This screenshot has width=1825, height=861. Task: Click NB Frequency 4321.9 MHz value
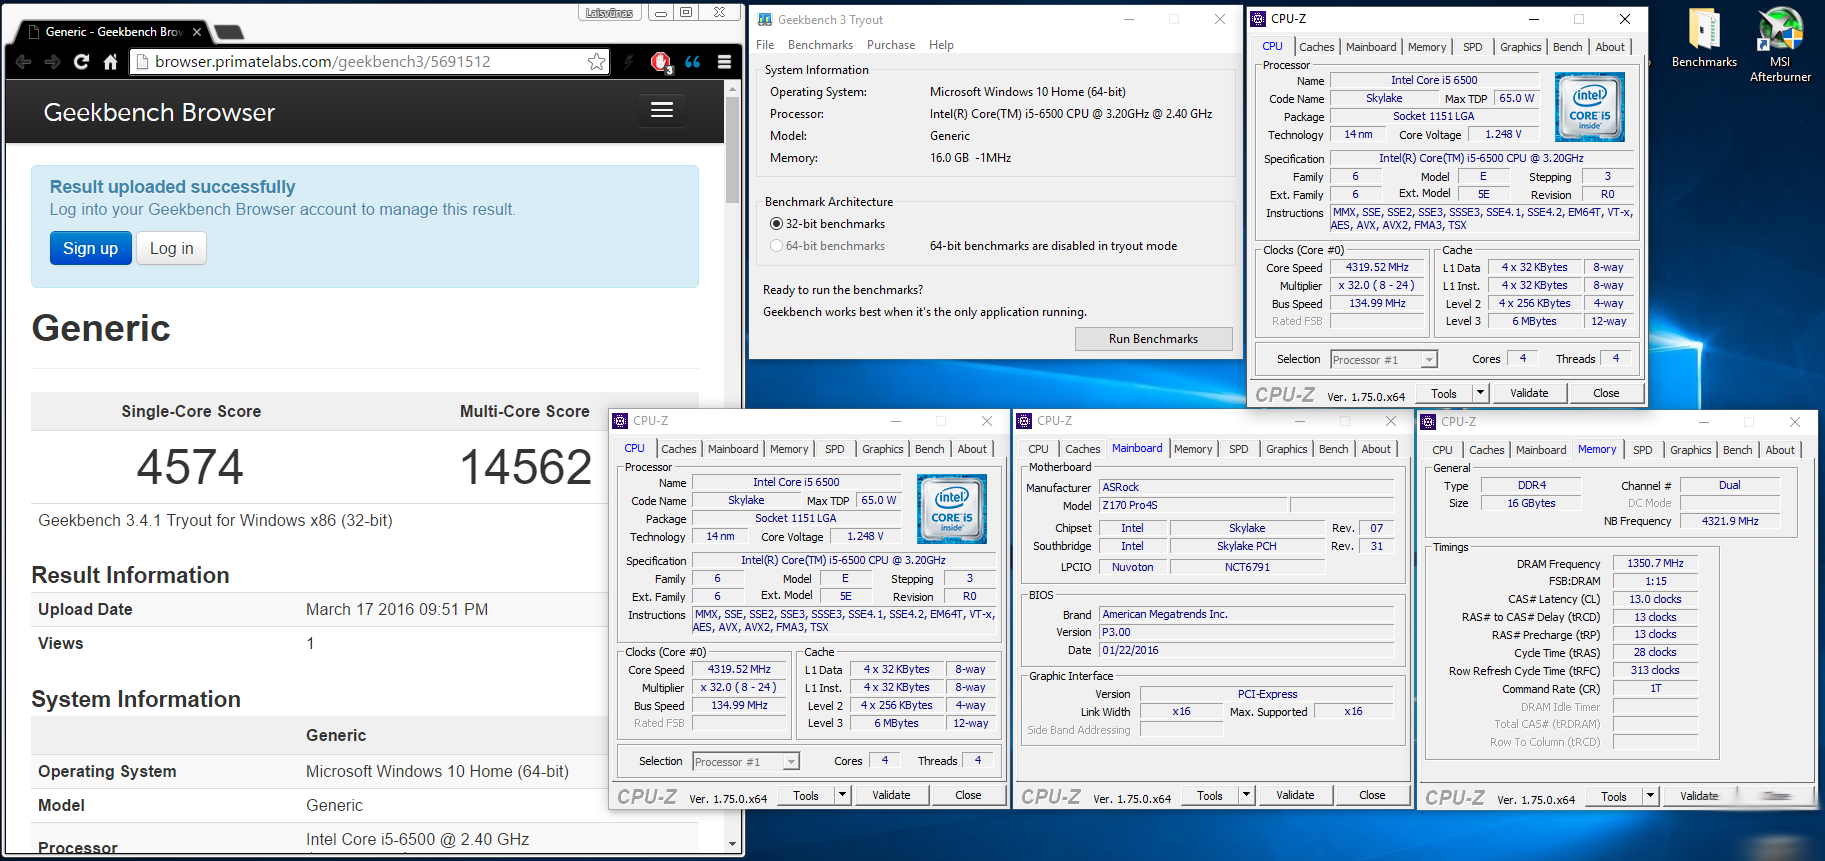coord(1730,521)
